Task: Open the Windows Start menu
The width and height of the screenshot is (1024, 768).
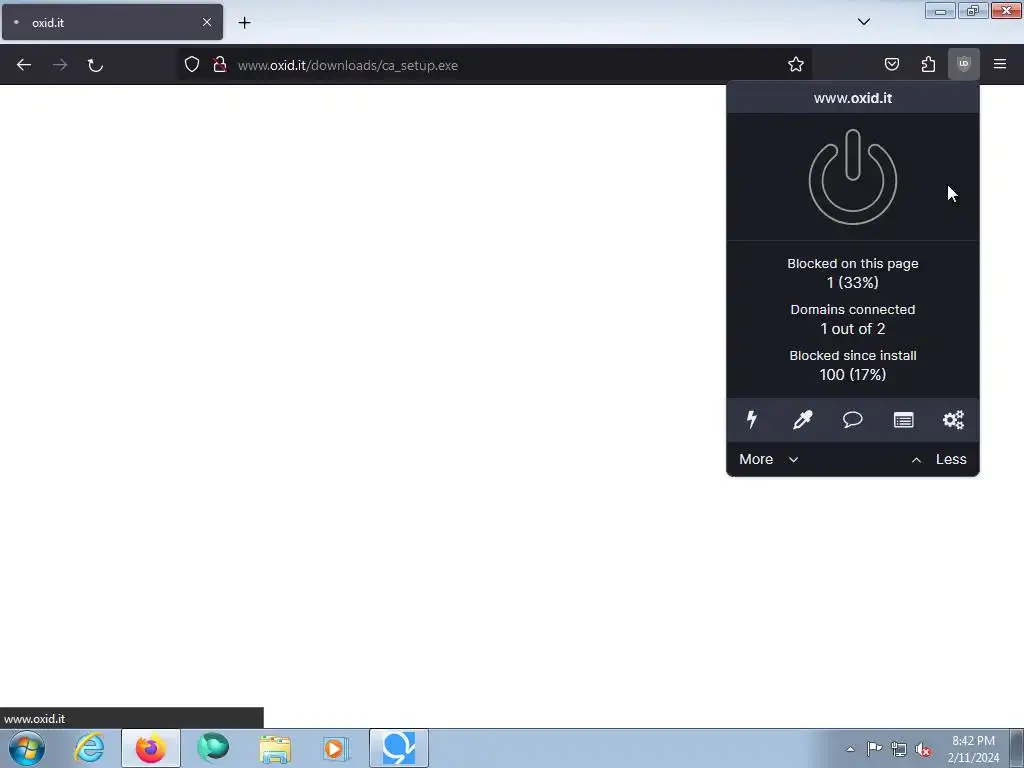Action: tap(27, 748)
